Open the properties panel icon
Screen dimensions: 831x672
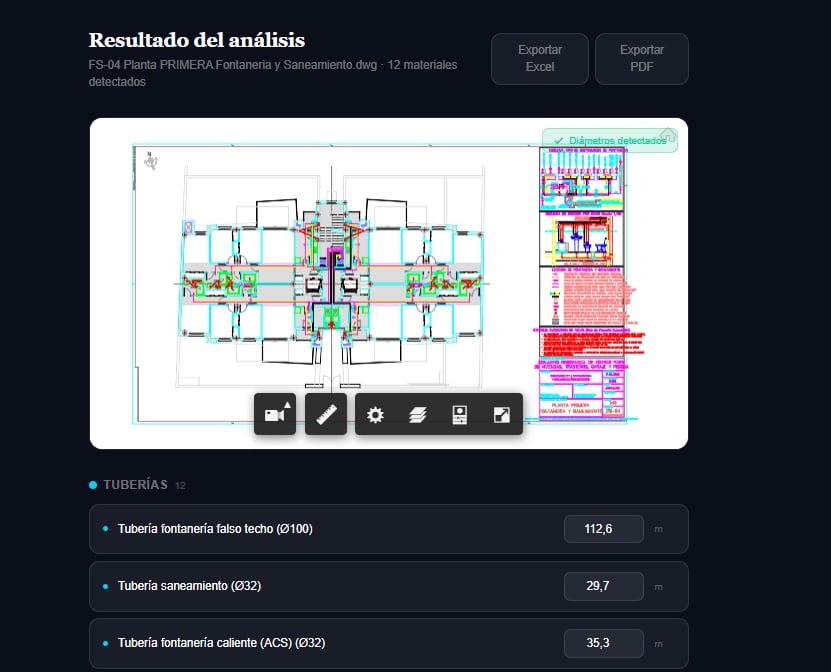click(459, 413)
